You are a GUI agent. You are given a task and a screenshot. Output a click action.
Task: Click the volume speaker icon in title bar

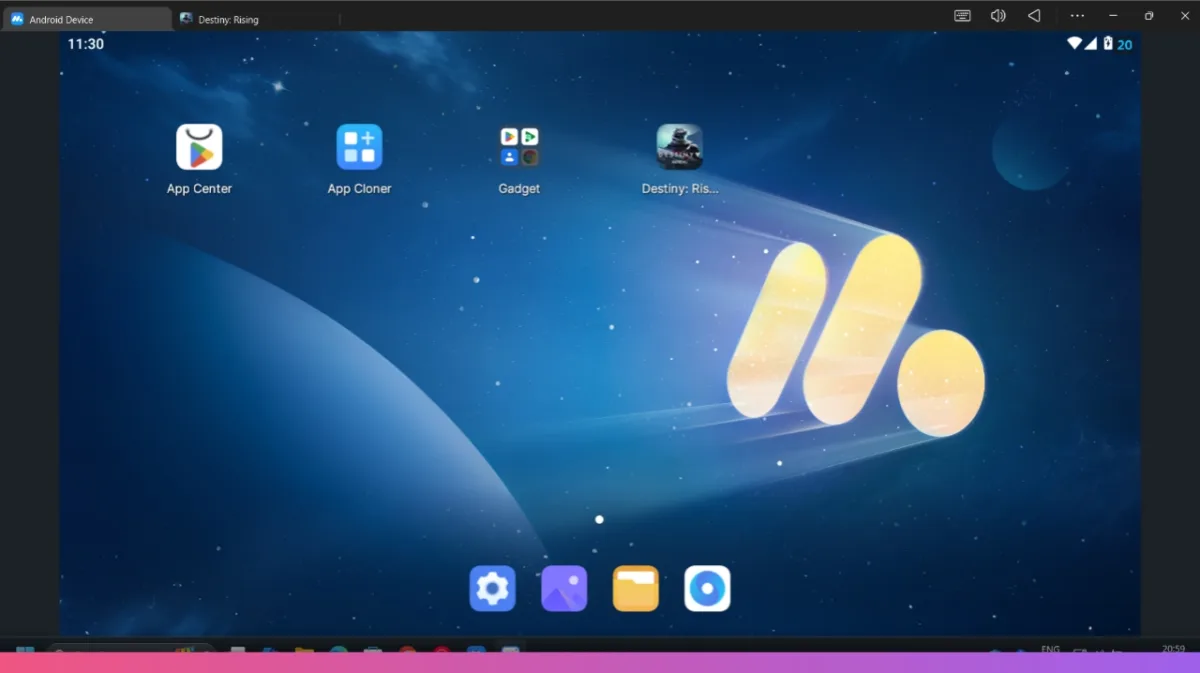click(998, 16)
